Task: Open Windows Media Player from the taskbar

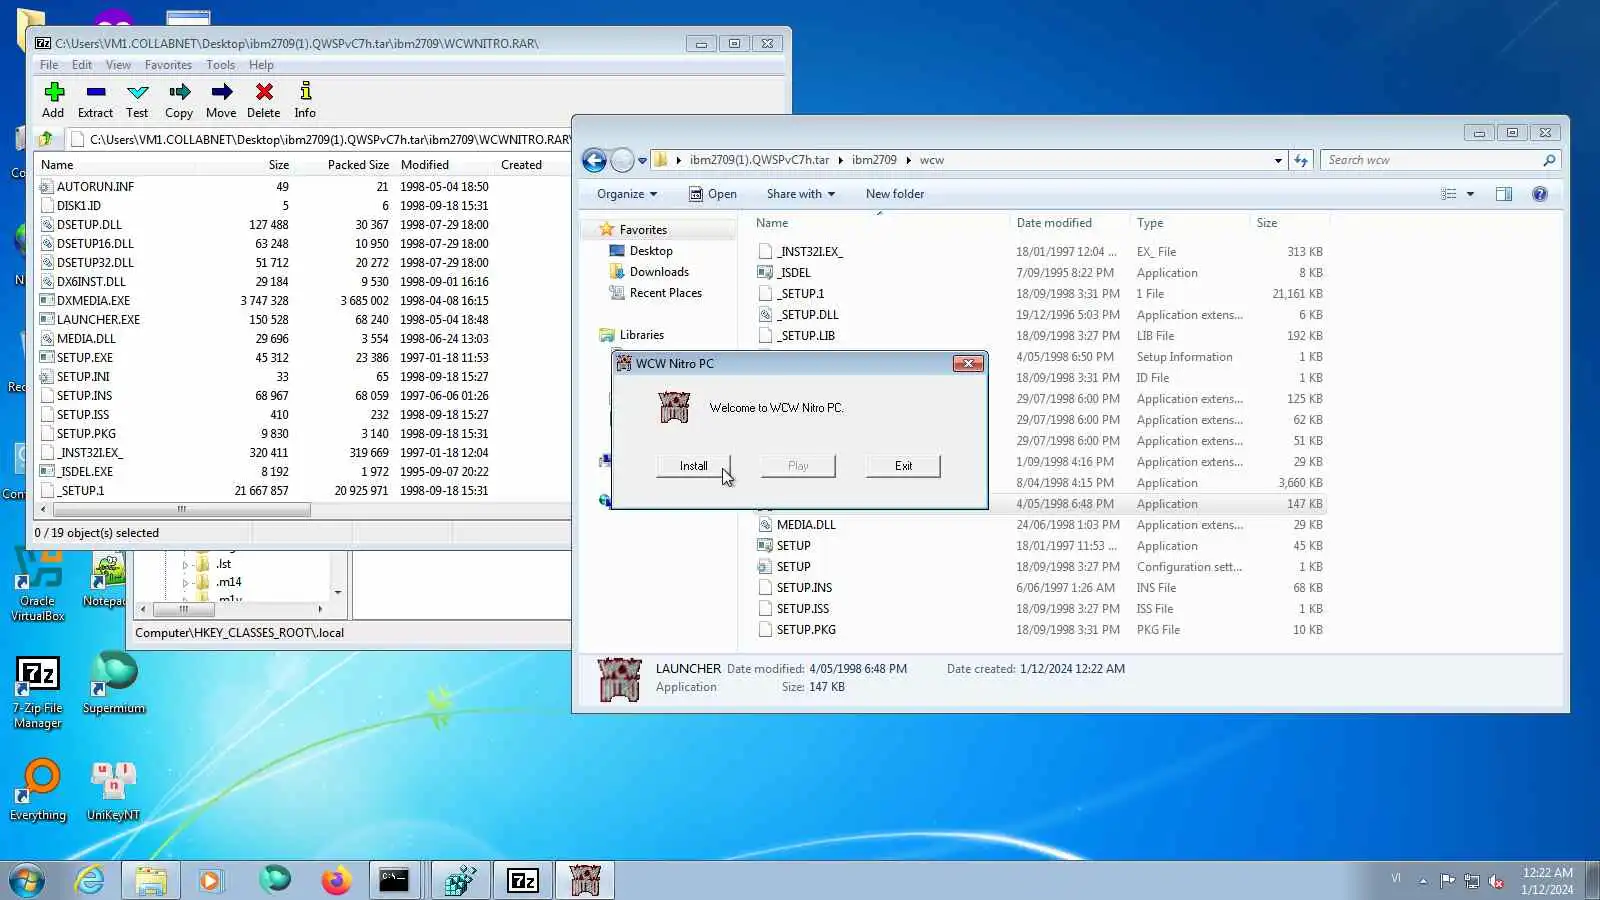Action: [210, 880]
